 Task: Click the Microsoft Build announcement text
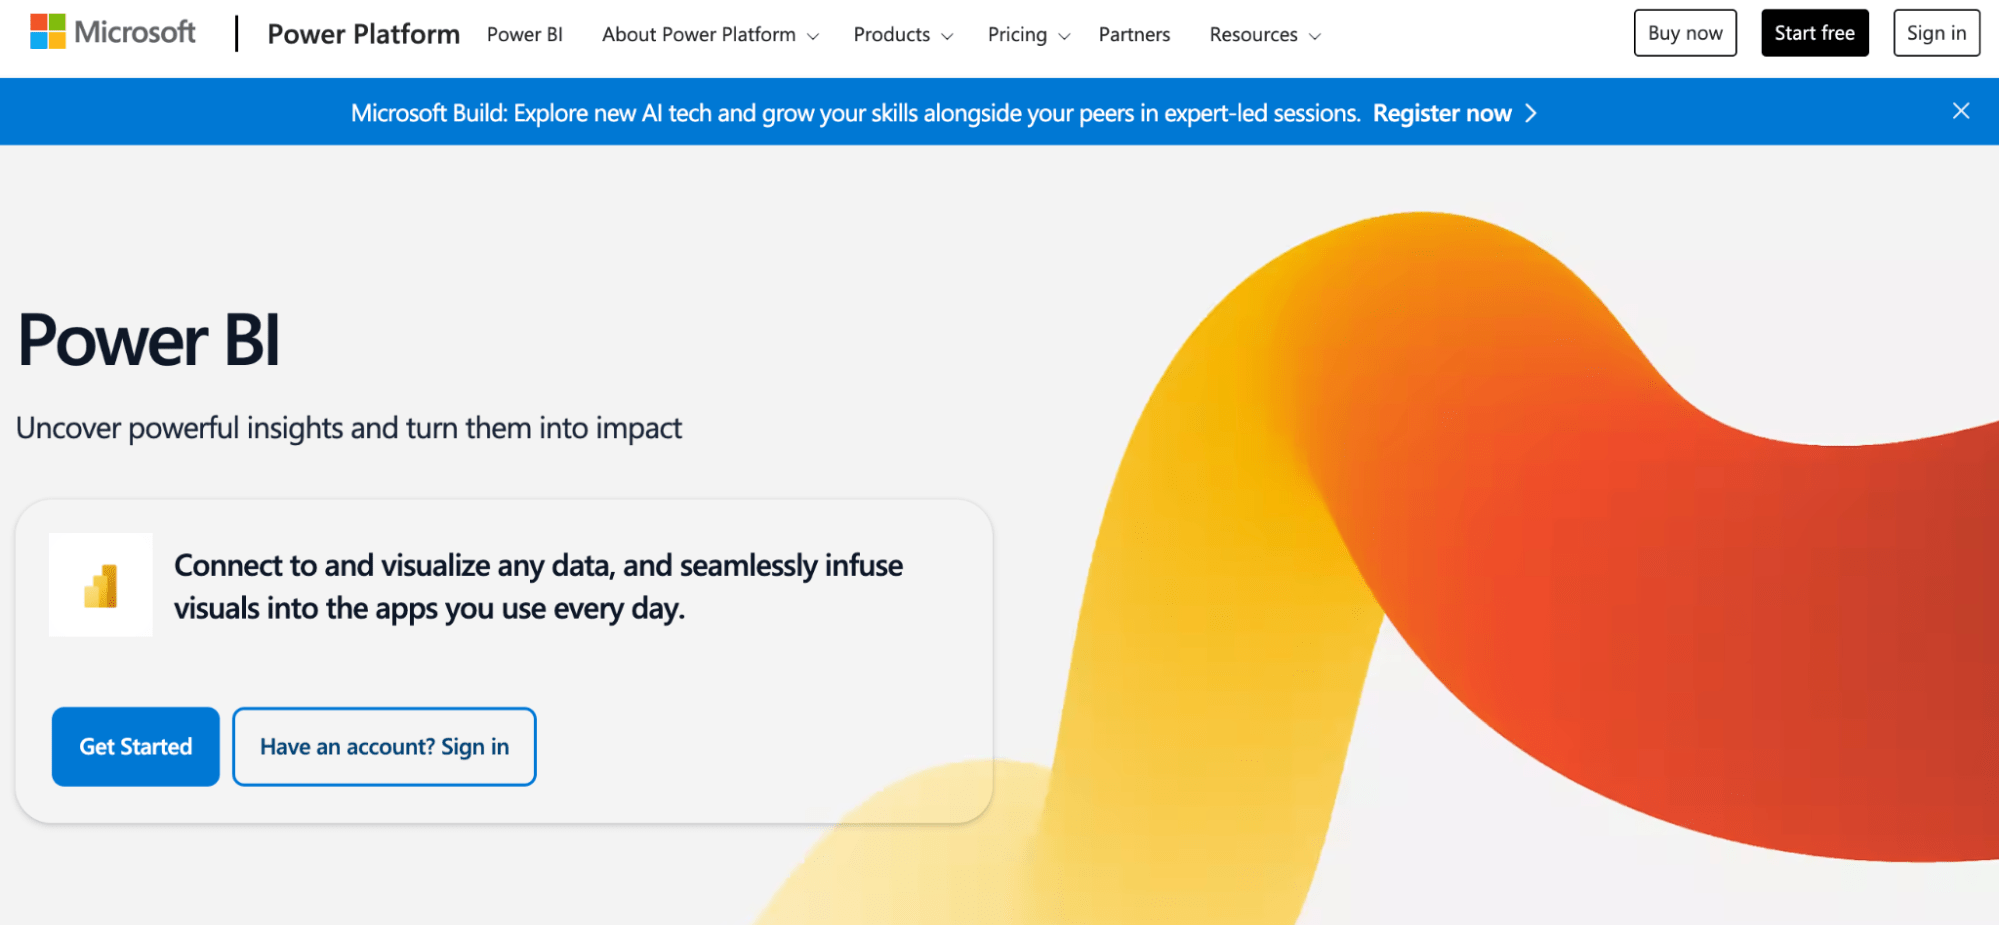pyautogui.click(x=855, y=113)
